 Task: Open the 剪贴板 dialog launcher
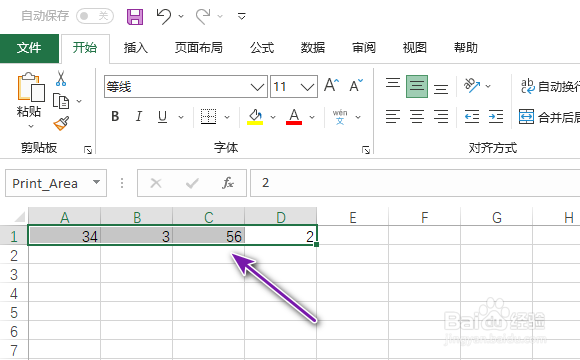88,150
